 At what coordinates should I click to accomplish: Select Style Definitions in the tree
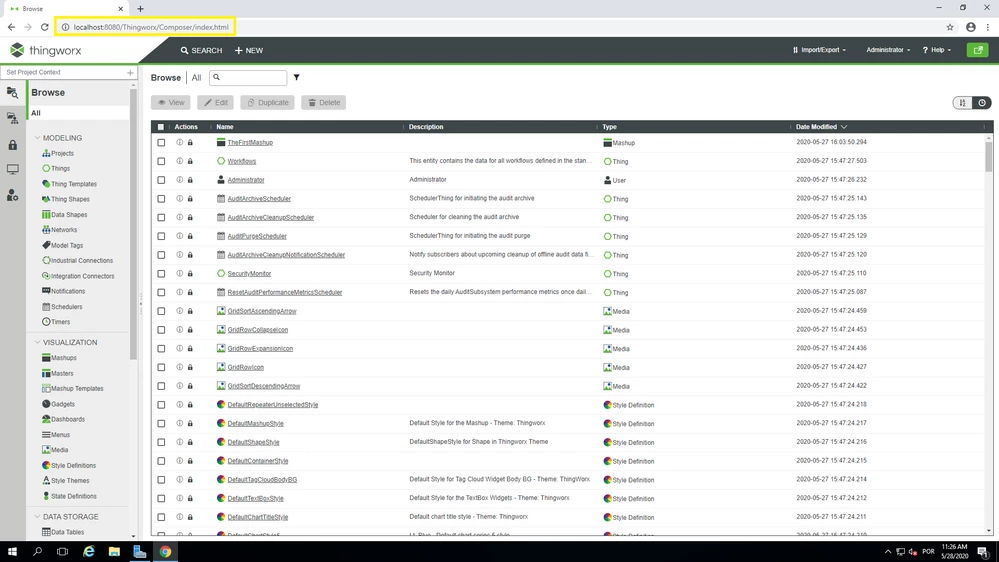tap(69, 465)
